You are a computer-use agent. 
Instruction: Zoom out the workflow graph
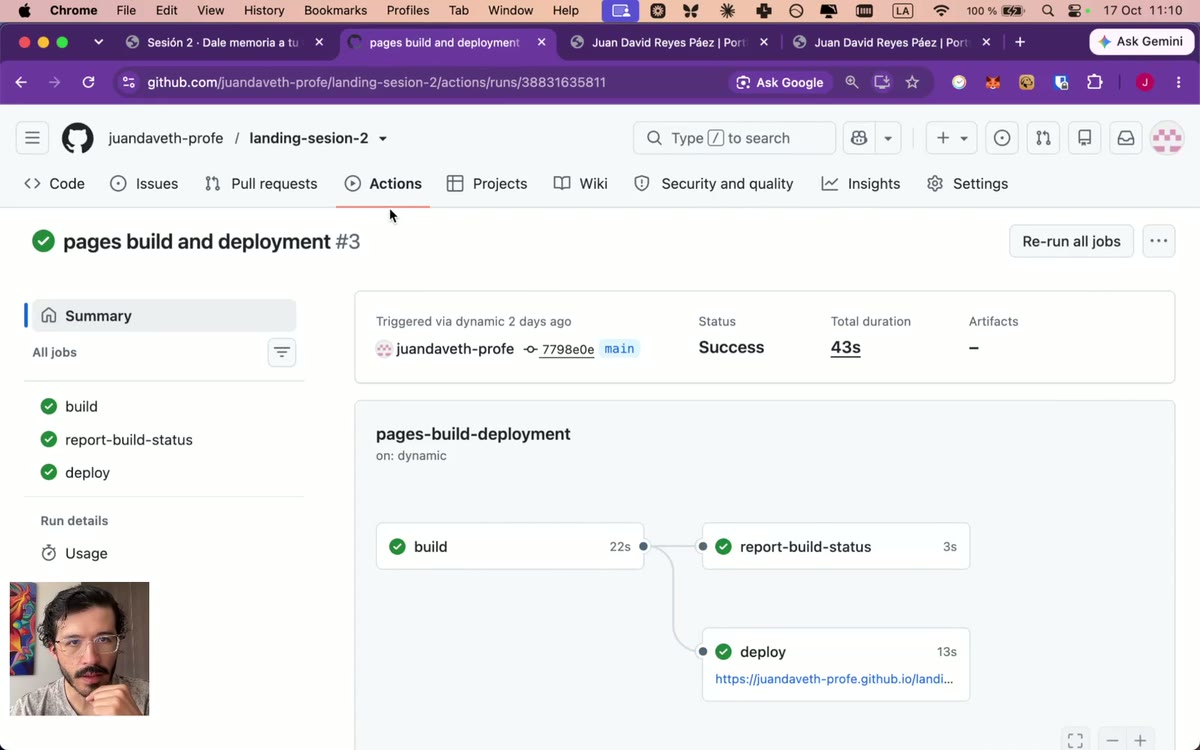click(x=1112, y=740)
